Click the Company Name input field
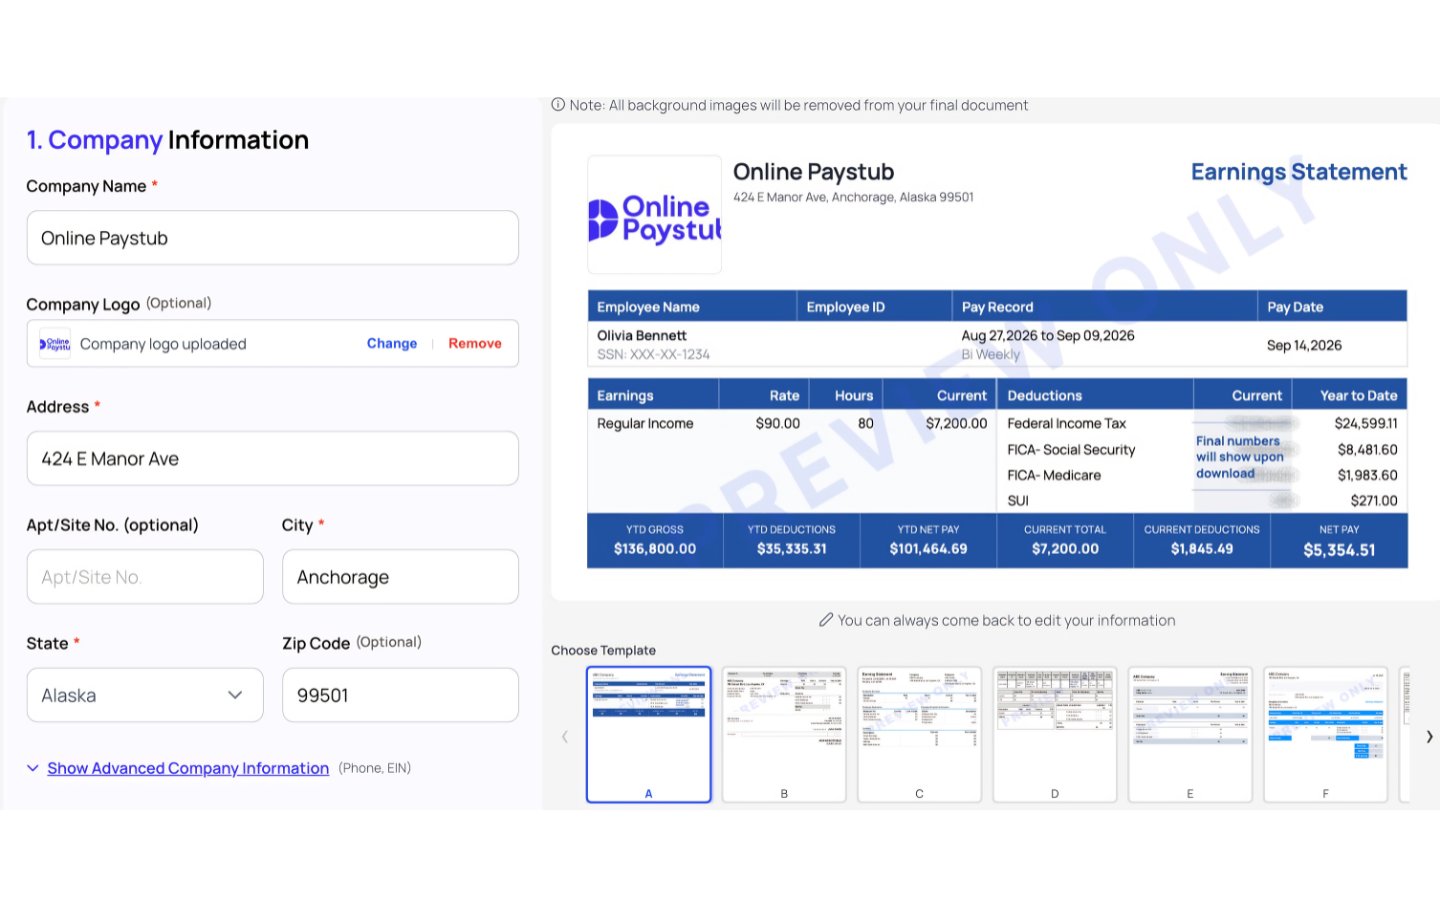The width and height of the screenshot is (1440, 900). 272,238
